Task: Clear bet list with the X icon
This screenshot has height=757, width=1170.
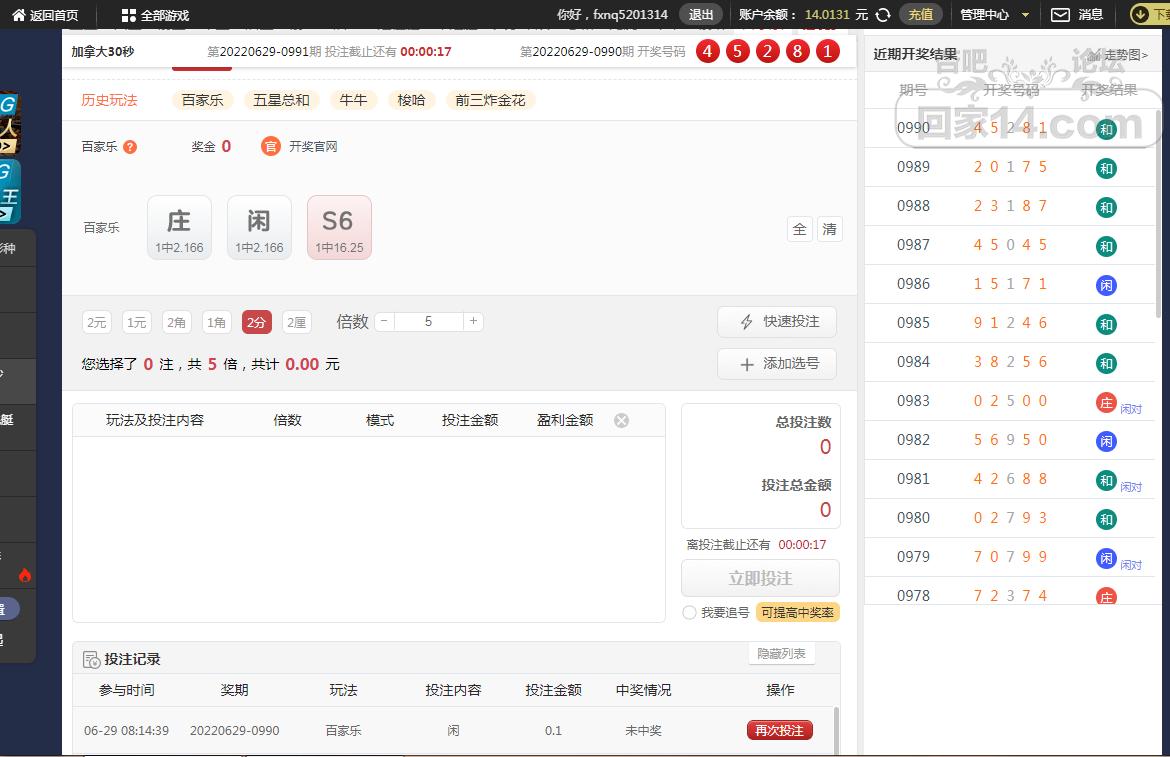Action: pyautogui.click(x=621, y=421)
